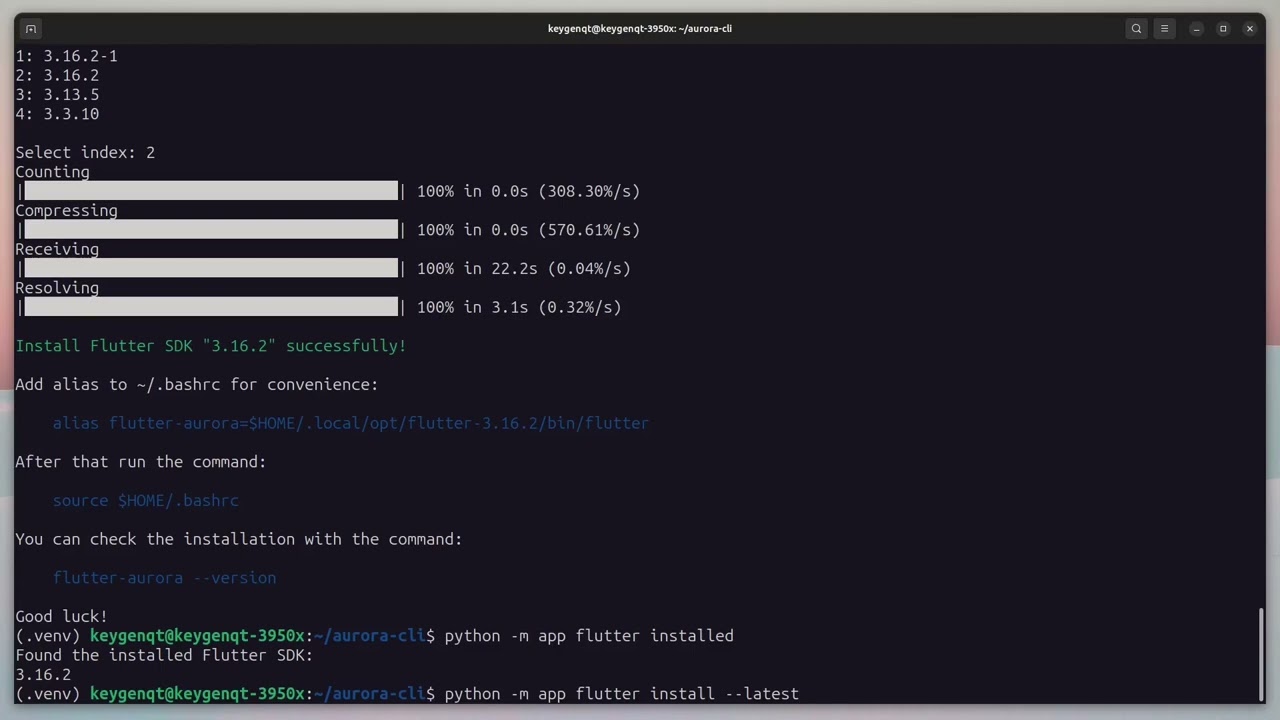Click window title keygenqt@keygenqt-3950x: ~/aurora-cli
Screen dimensions: 1280x720
pos(640,29)
